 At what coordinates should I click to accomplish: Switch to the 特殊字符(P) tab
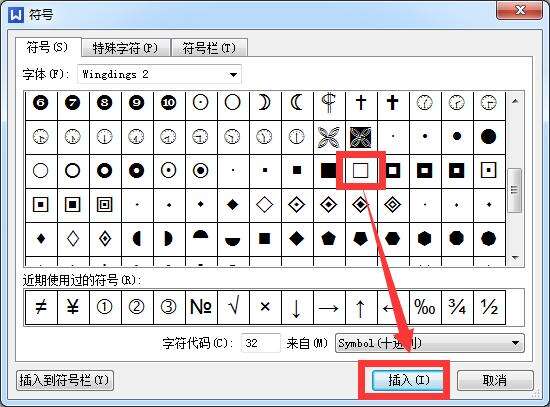pos(126,48)
